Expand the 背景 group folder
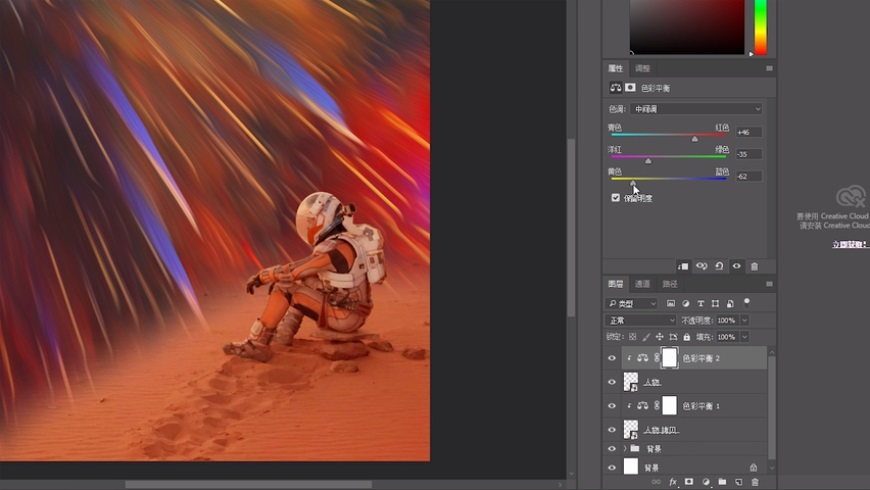 [x=625, y=448]
